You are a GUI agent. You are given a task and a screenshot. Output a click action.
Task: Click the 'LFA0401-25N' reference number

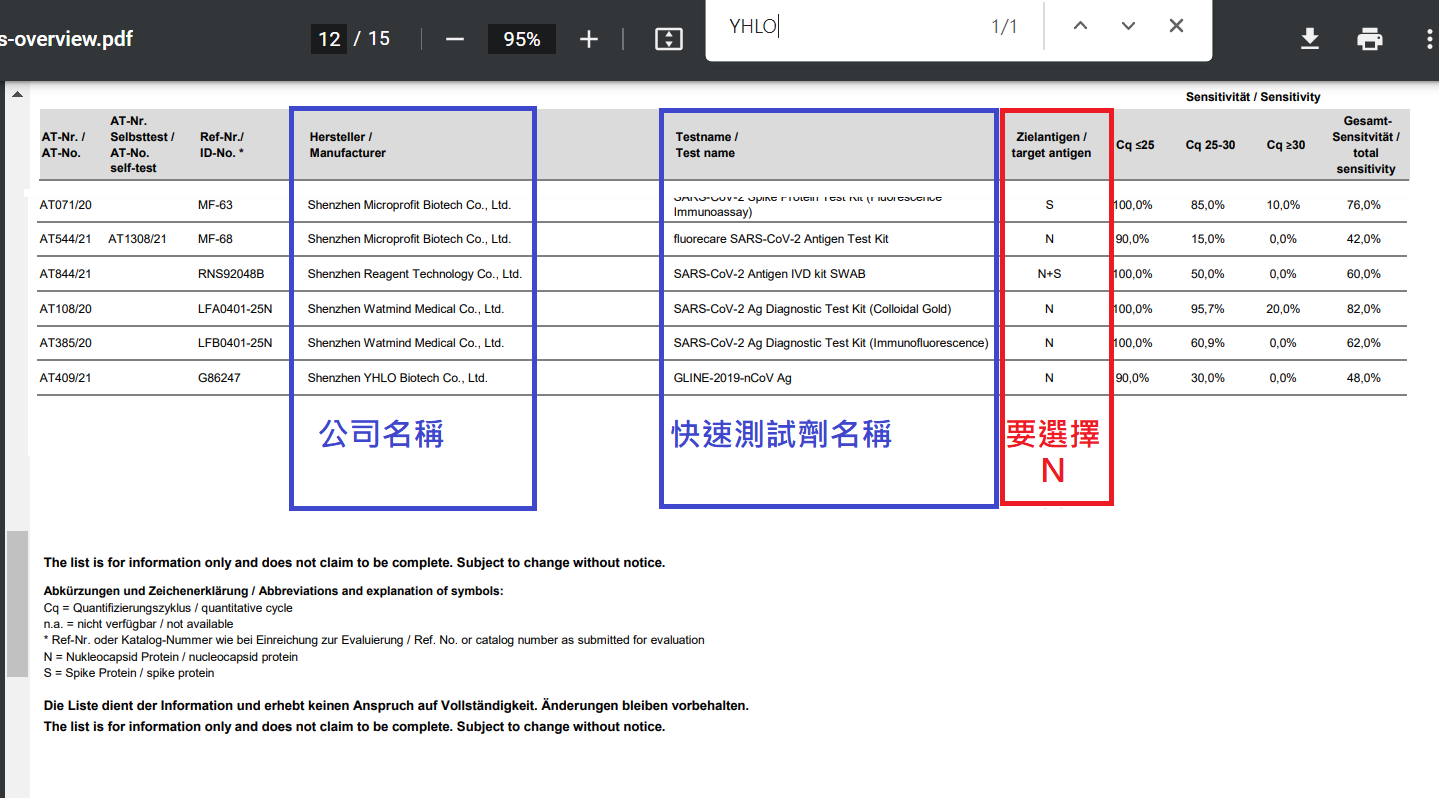point(235,309)
